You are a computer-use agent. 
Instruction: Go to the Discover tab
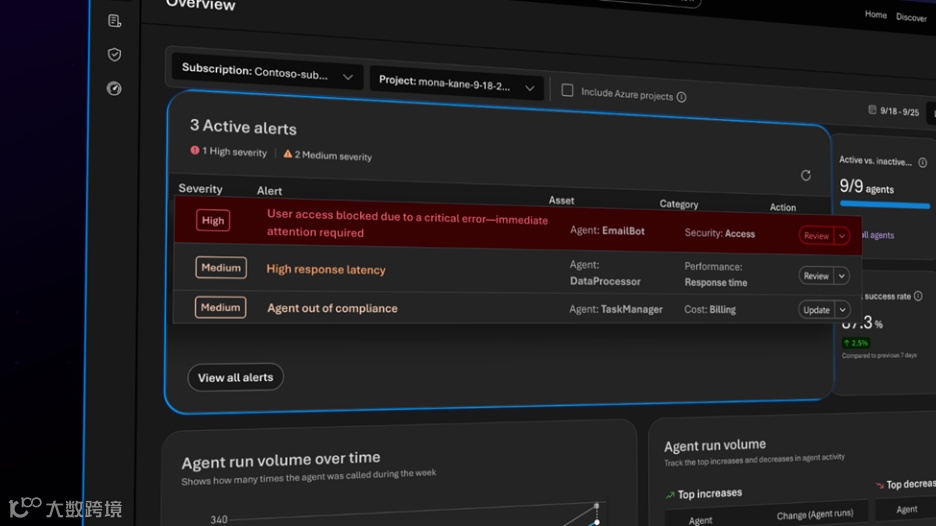[911, 17]
